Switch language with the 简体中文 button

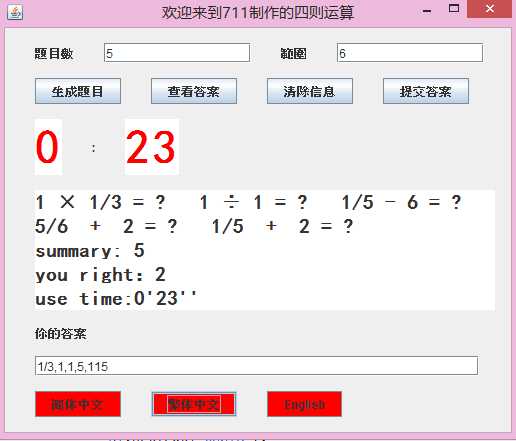tap(78, 404)
